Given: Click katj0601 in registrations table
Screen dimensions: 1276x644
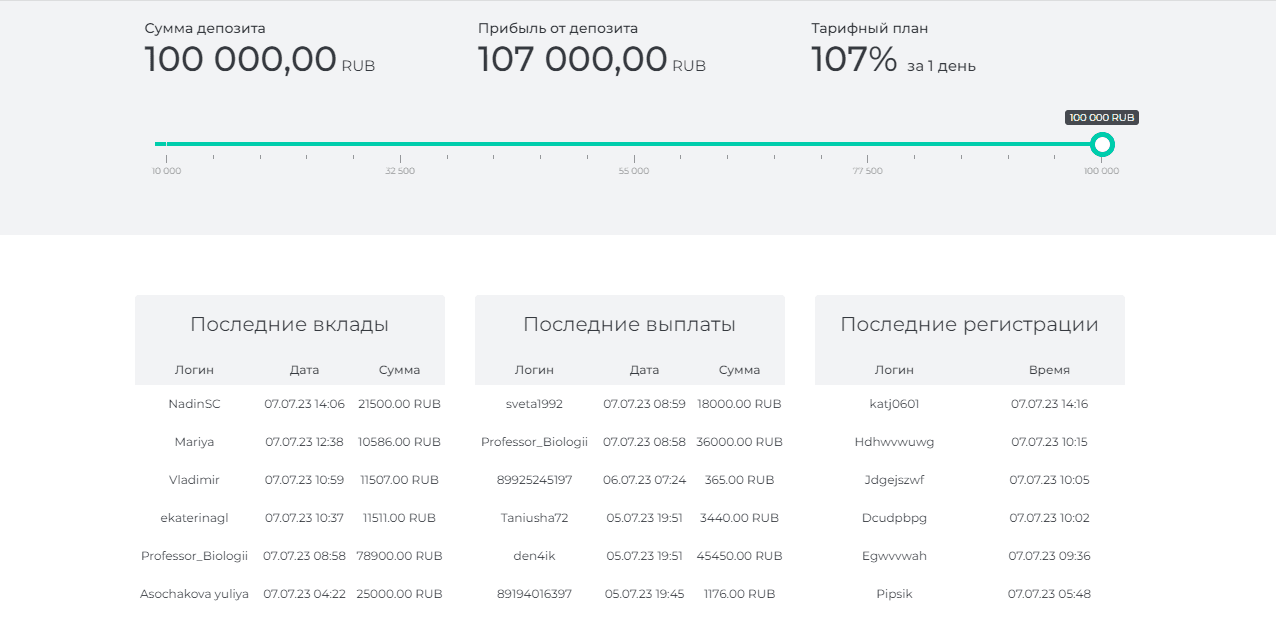Looking at the screenshot, I should [895, 403].
